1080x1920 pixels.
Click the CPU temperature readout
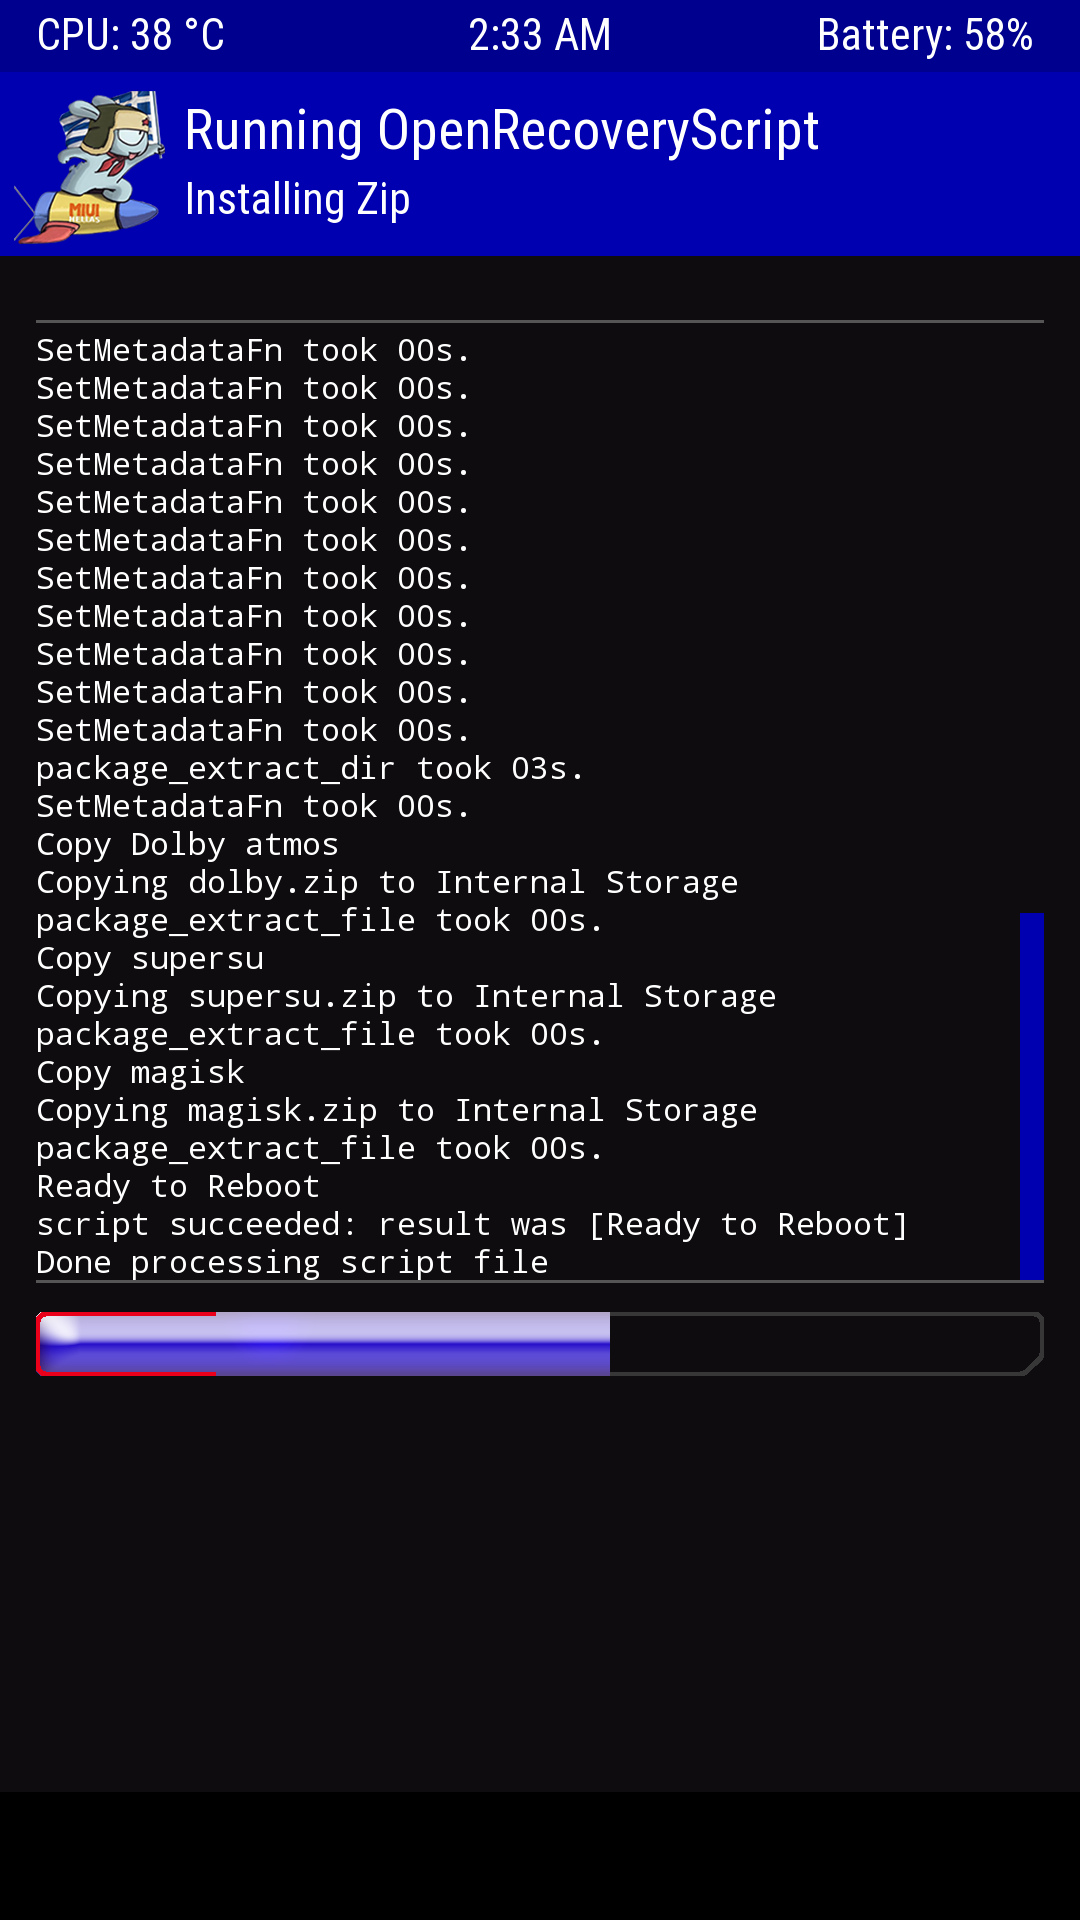click(131, 36)
